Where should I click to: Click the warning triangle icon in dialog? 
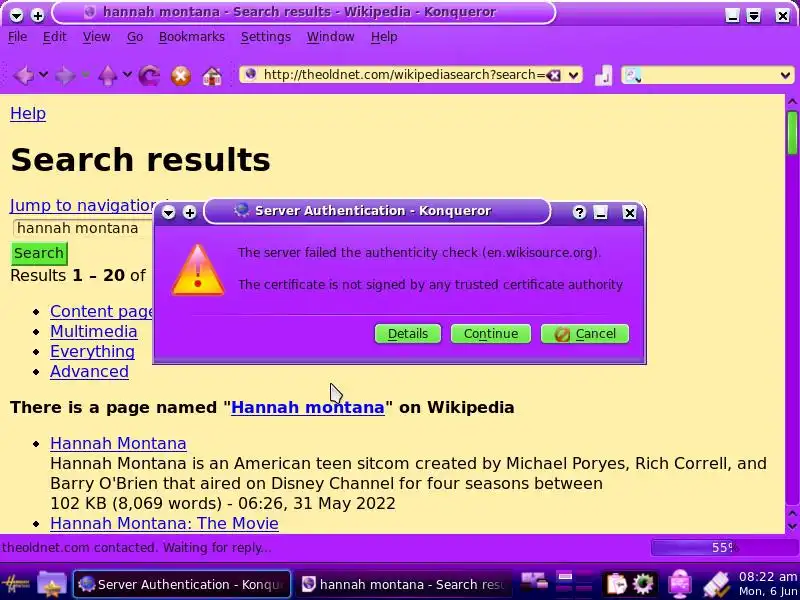click(x=198, y=269)
